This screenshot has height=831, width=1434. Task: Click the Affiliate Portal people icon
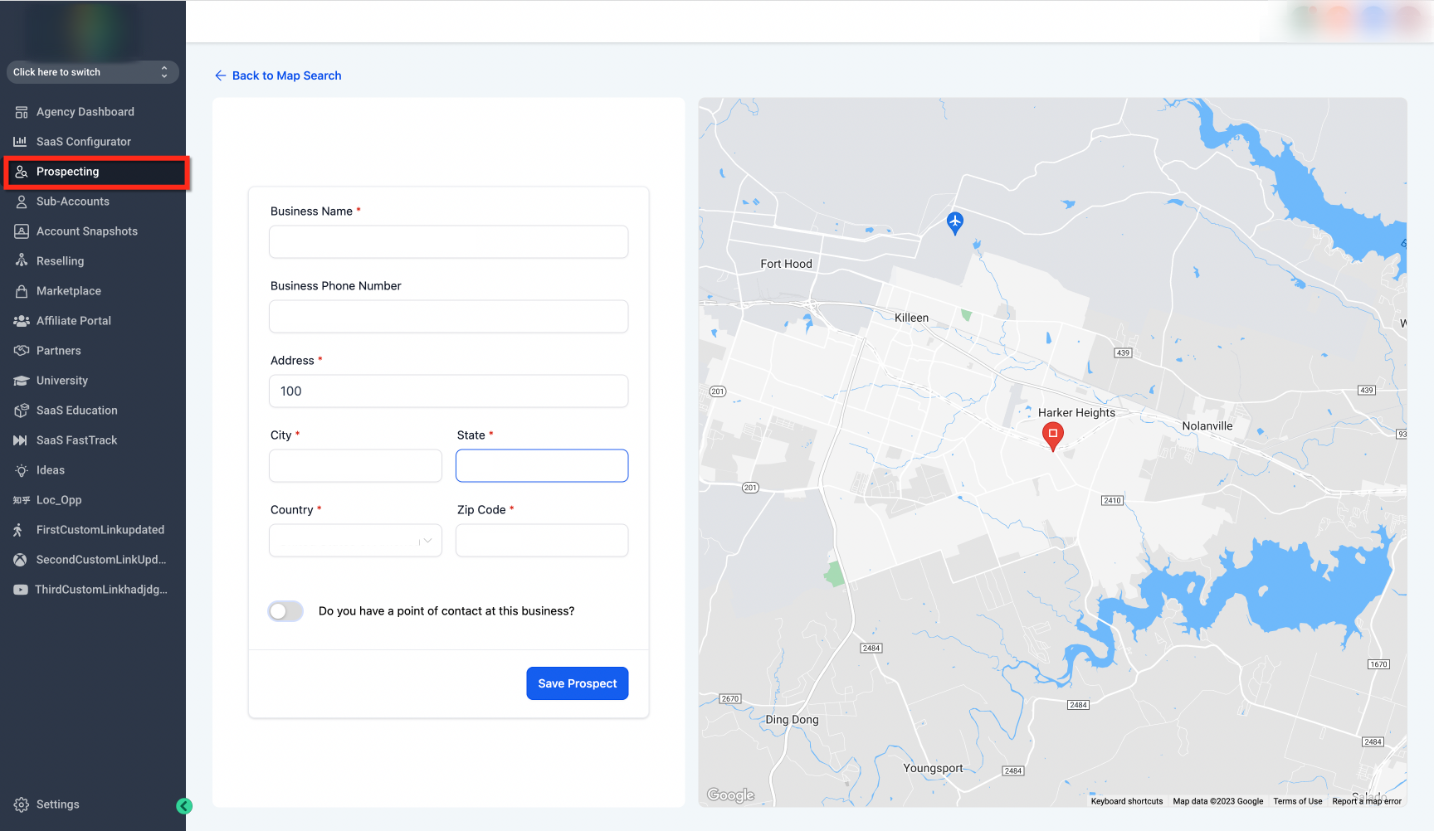click(x=21, y=321)
